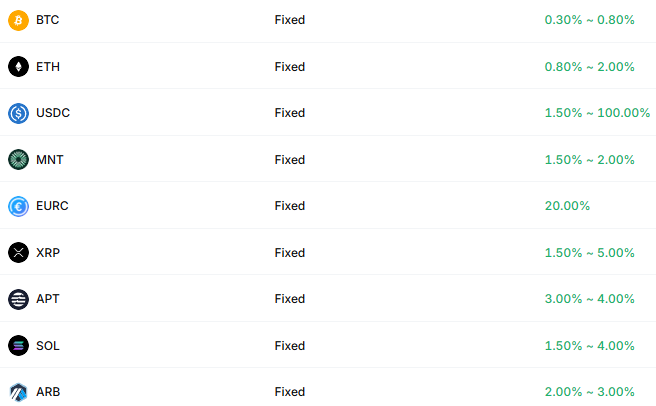Select the USDC 1.50% ~ 100.00% rate

coord(597,113)
